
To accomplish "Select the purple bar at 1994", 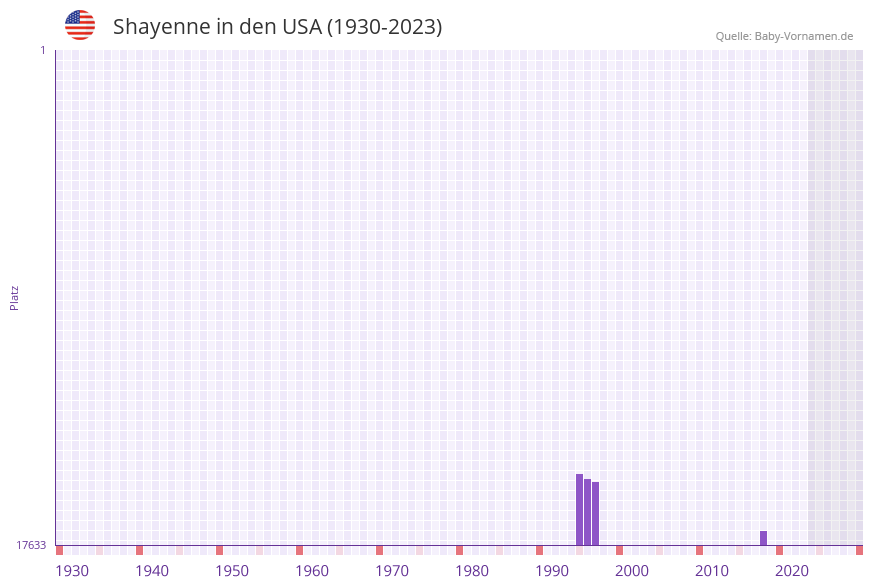I will (579, 505).
